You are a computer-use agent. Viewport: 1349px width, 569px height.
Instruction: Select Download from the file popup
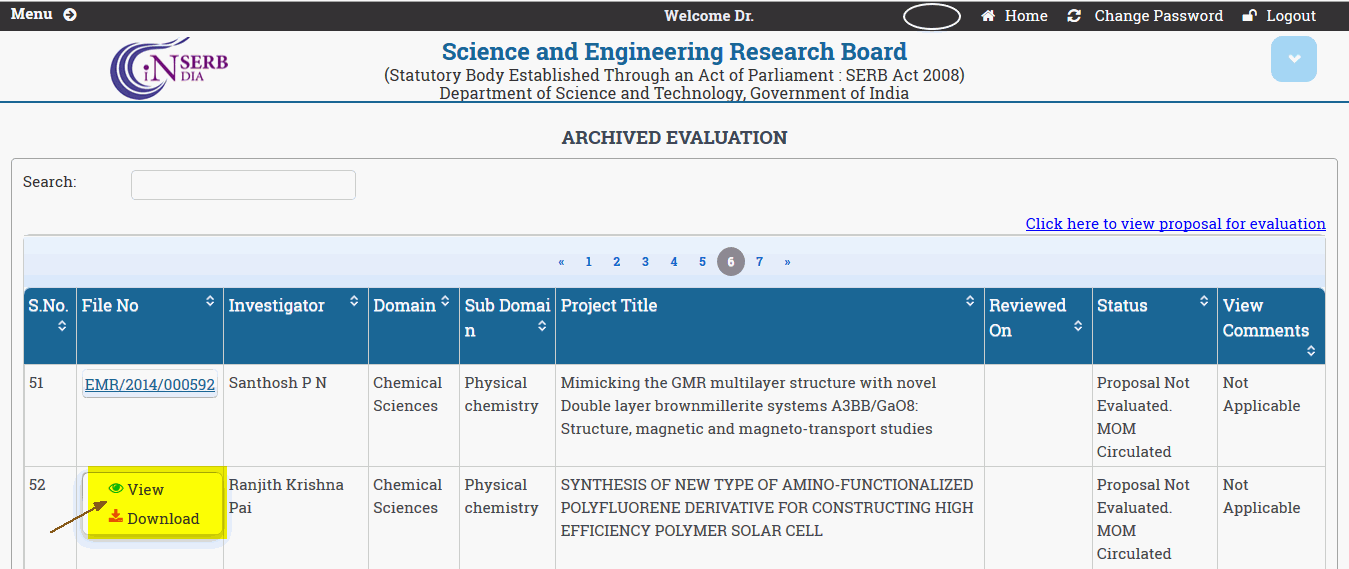[x=163, y=518]
